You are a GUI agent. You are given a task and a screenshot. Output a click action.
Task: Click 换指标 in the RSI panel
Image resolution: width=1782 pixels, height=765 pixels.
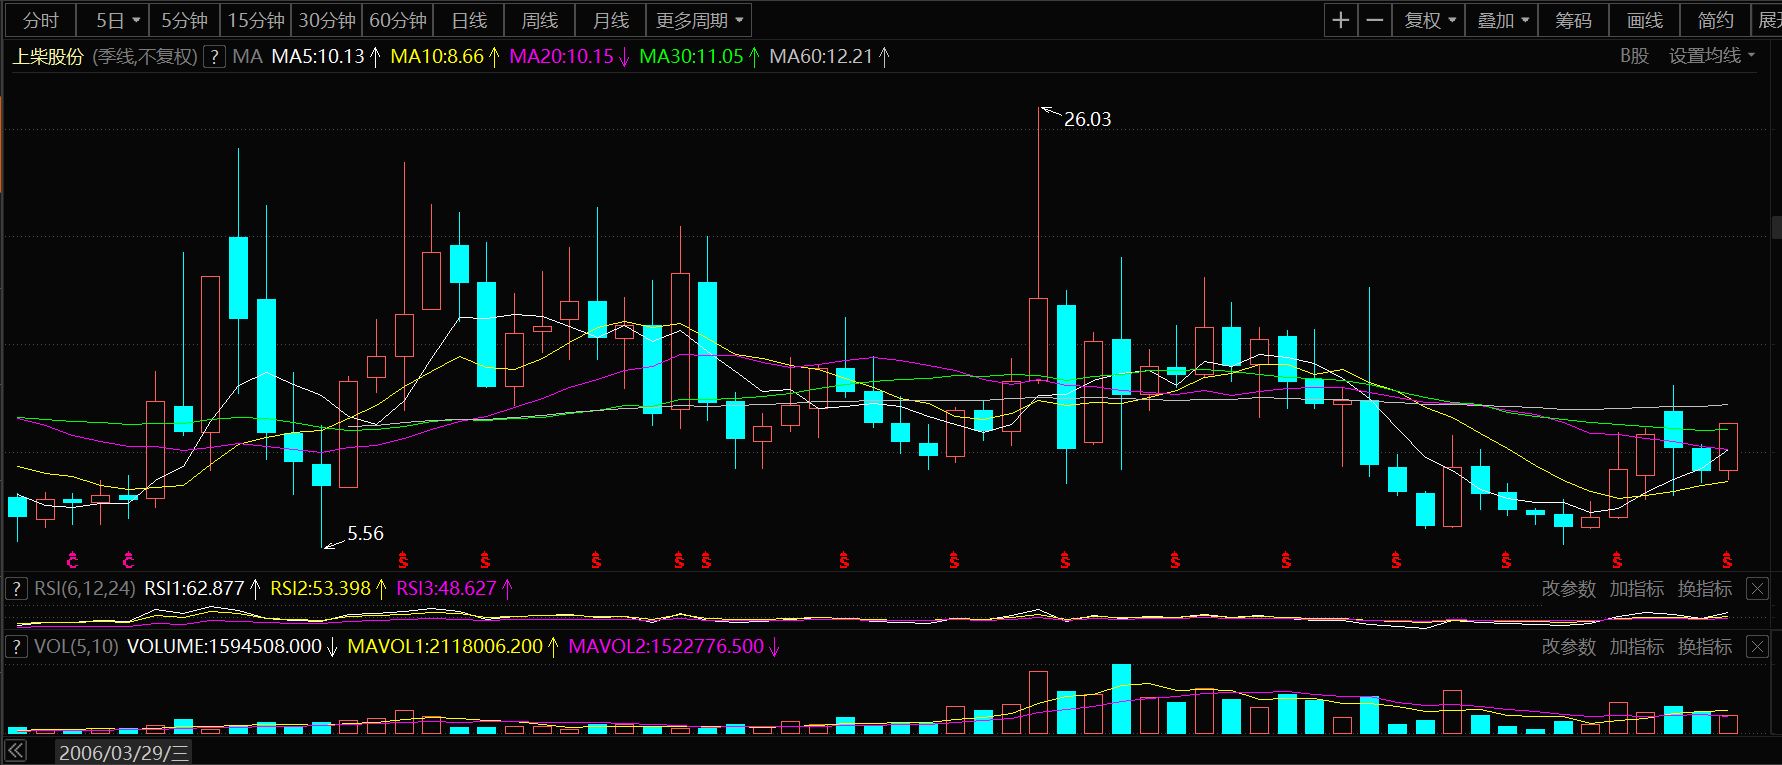(x=1704, y=589)
